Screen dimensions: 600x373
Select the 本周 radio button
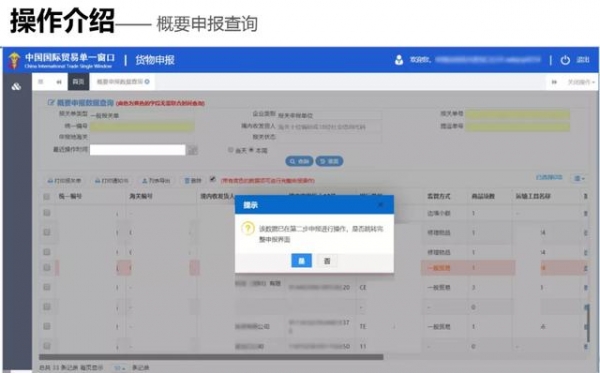click(x=251, y=150)
